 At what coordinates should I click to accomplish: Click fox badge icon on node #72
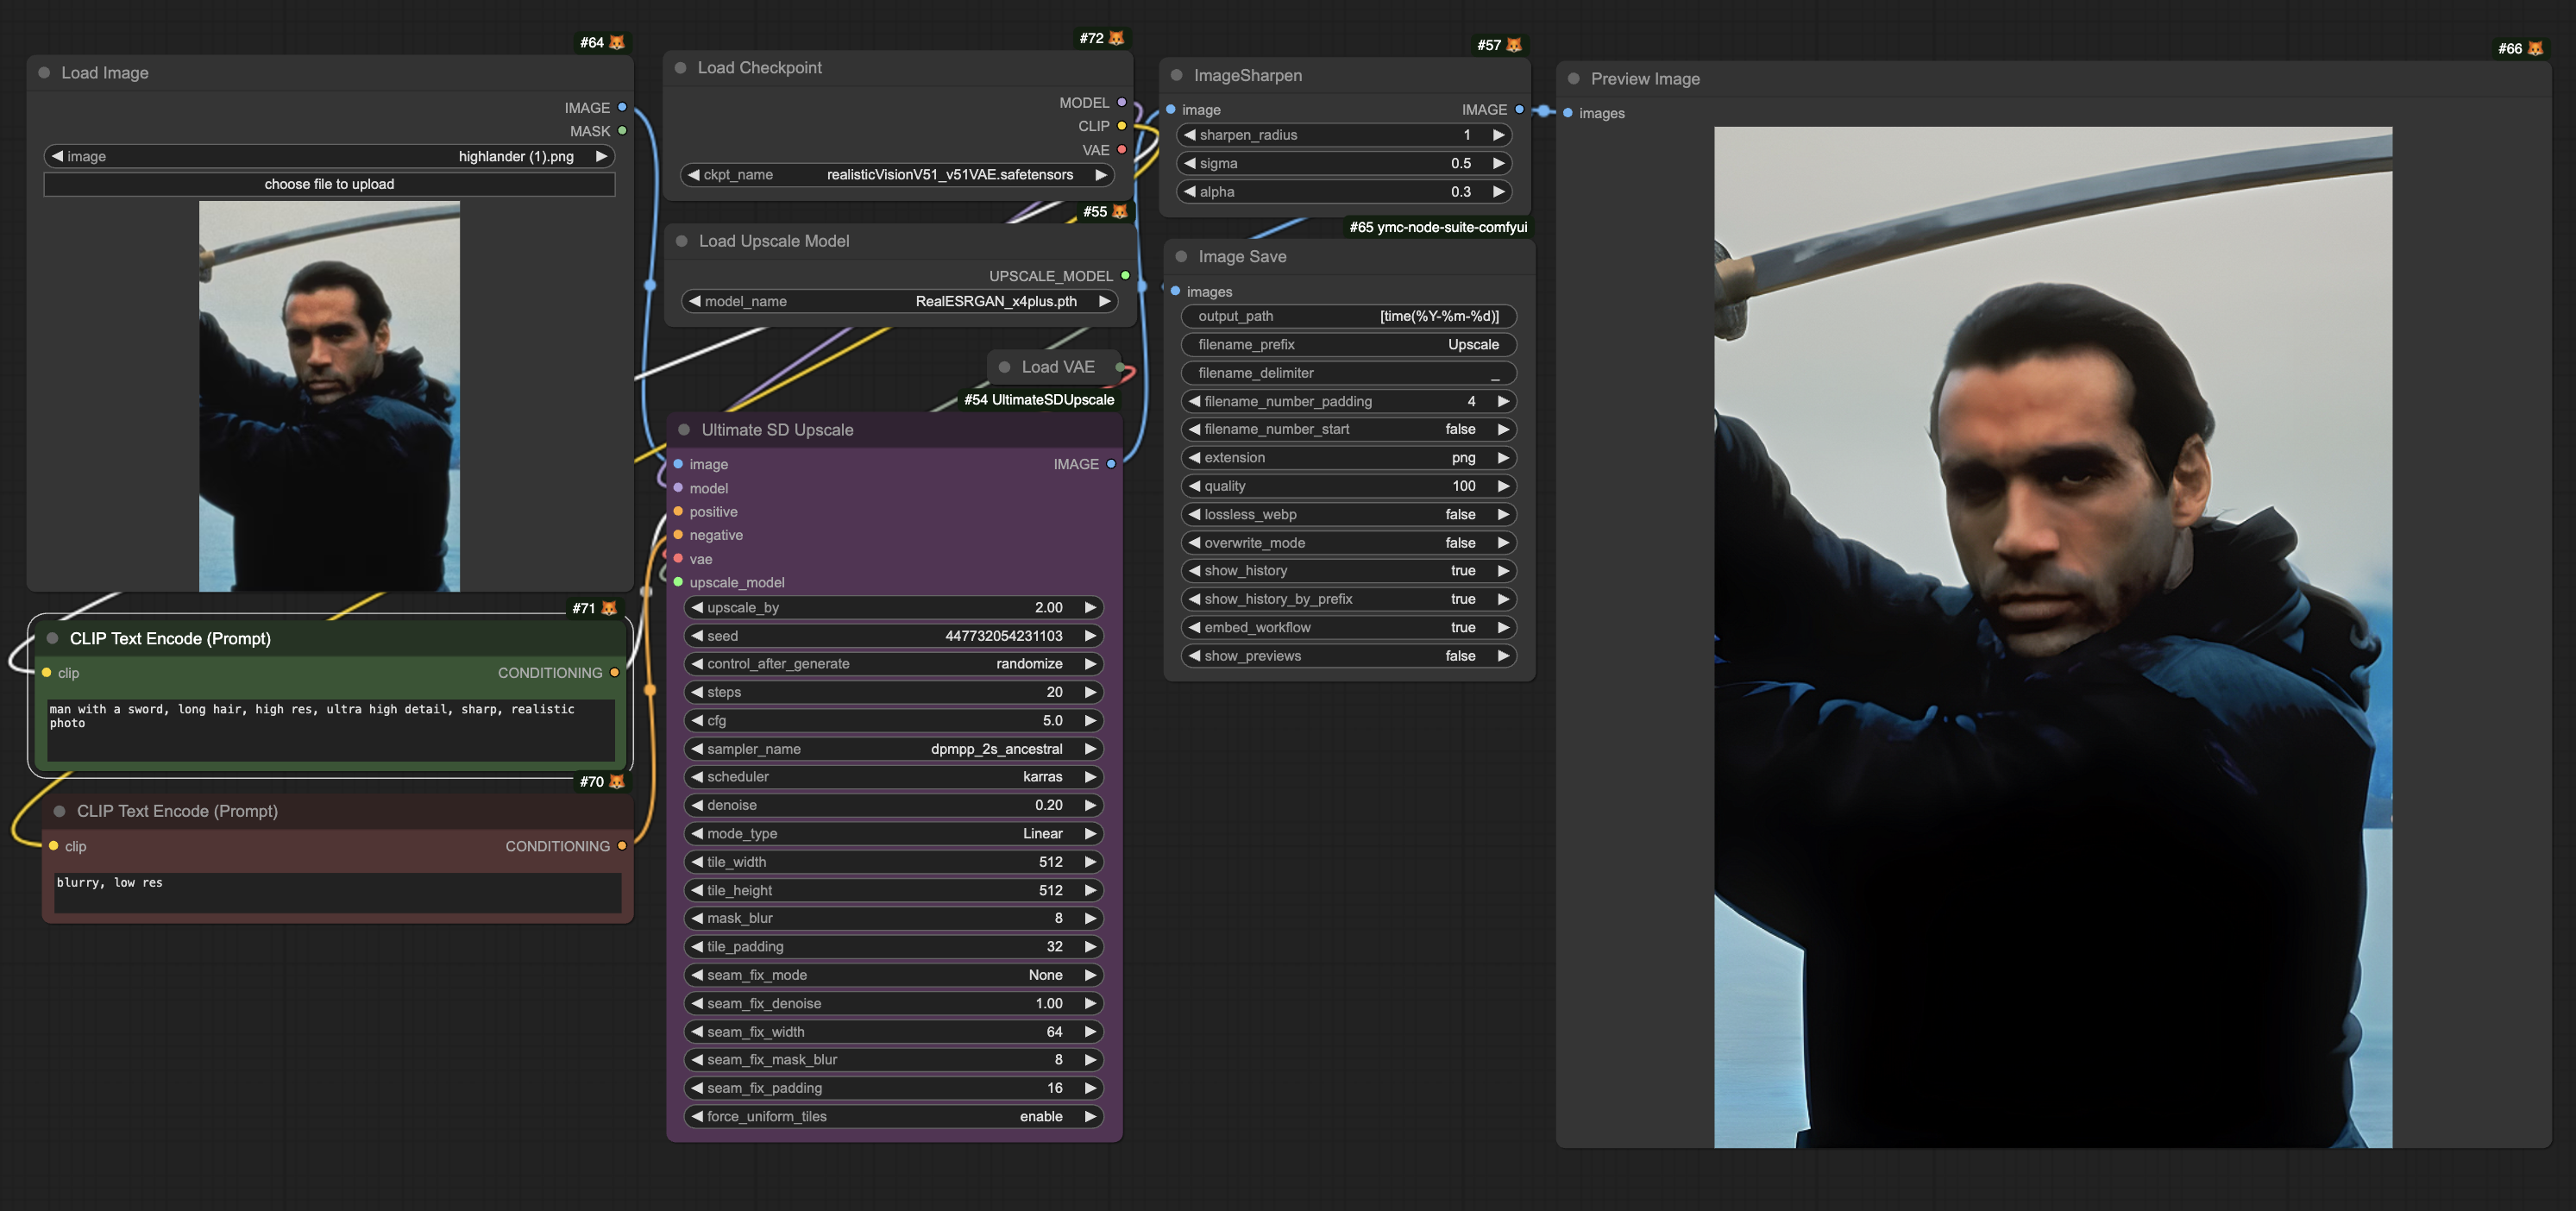coord(1117,38)
